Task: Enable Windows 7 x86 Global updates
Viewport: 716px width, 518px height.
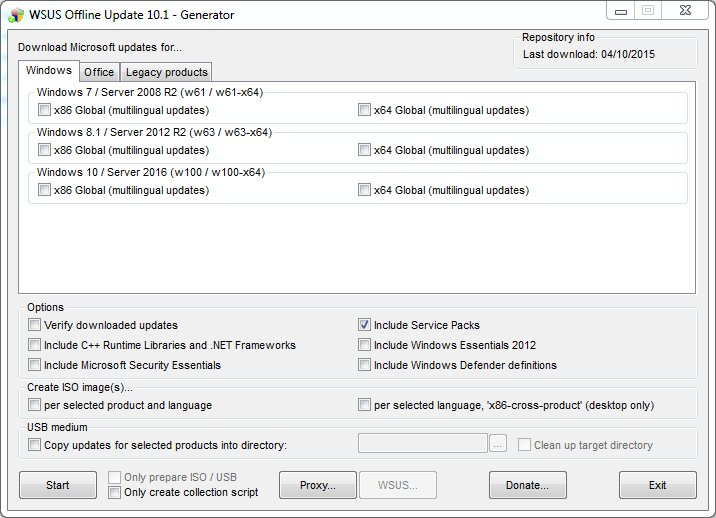Action: coord(44,110)
